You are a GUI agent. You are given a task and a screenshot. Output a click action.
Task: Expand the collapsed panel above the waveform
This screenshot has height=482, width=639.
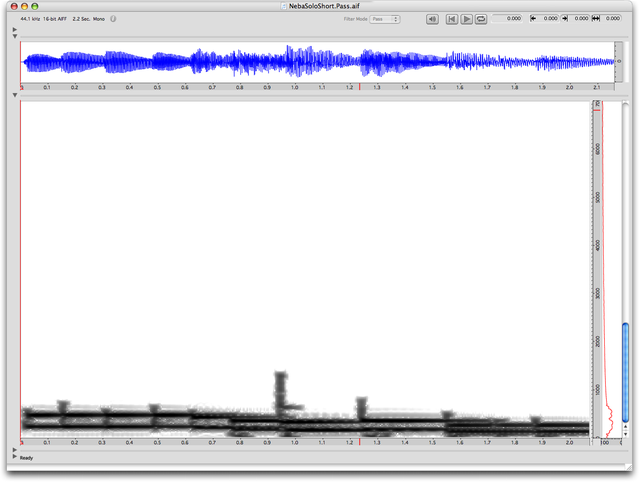14,30
